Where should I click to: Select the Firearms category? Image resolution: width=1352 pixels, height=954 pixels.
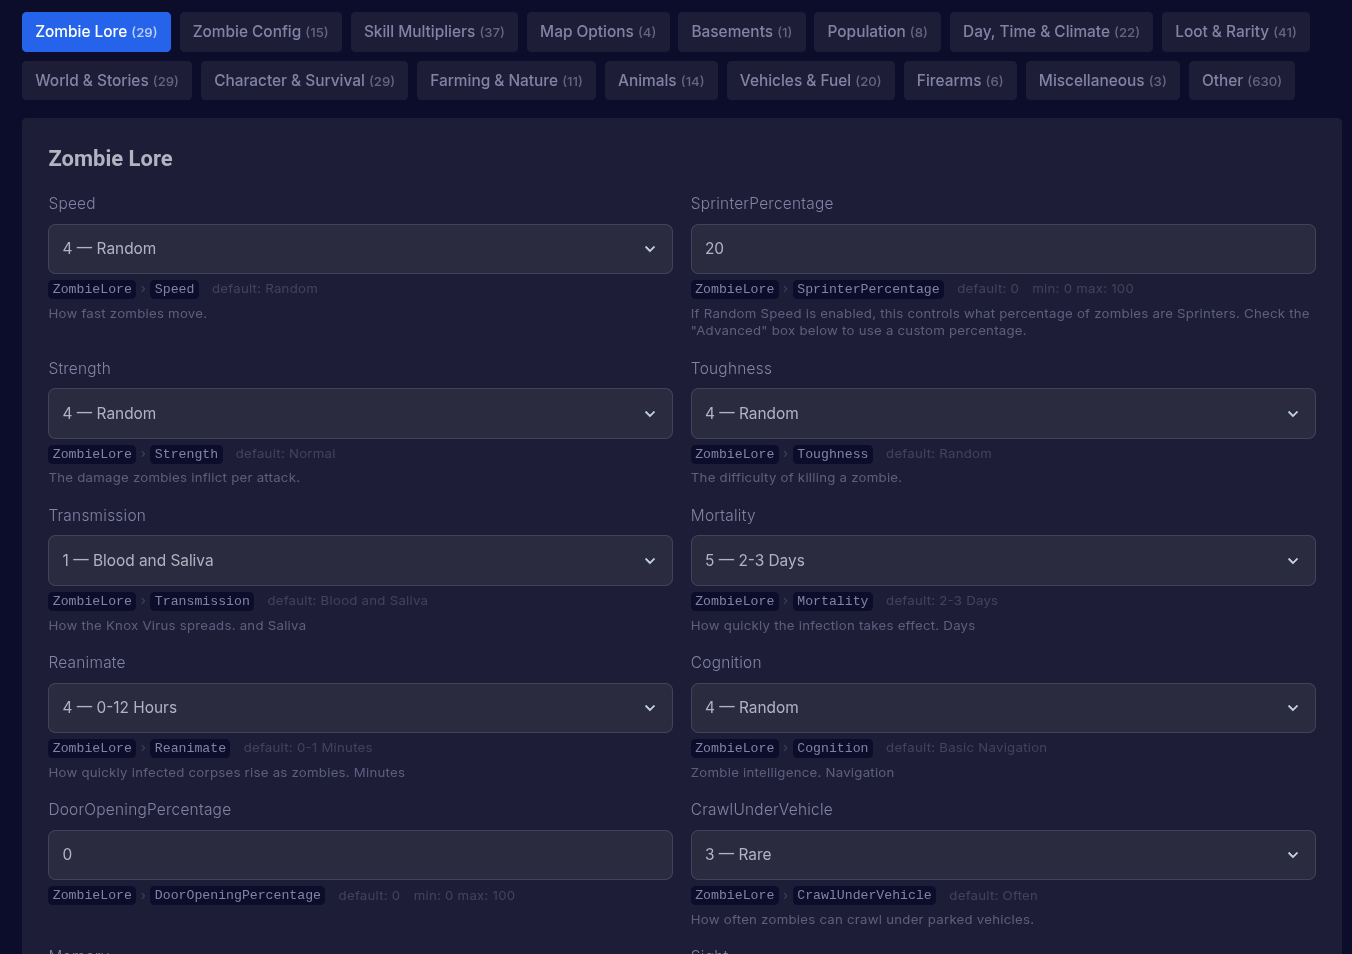tap(960, 80)
